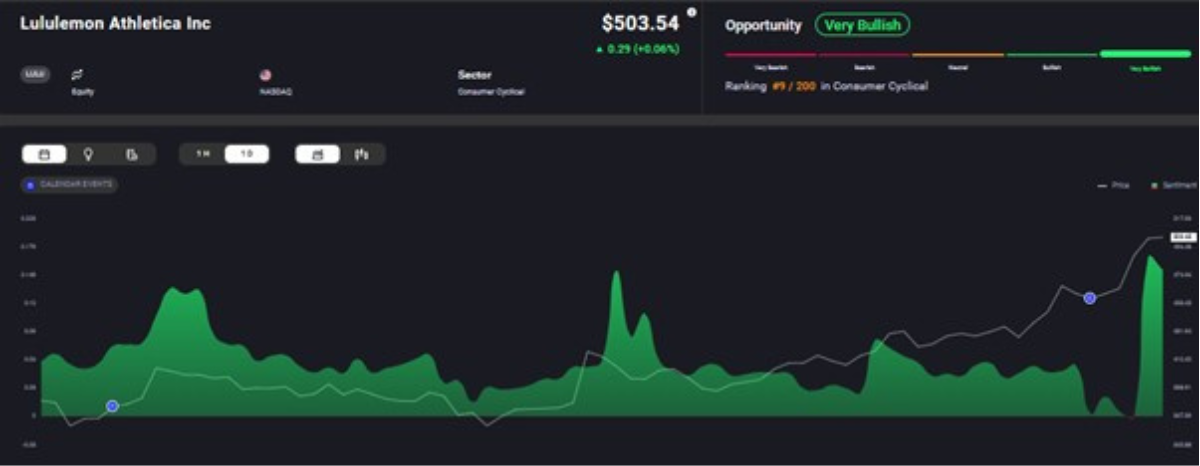Toggle the Calendar Events filter chip
This screenshot has height=466, width=1200.
pyautogui.click(x=69, y=185)
